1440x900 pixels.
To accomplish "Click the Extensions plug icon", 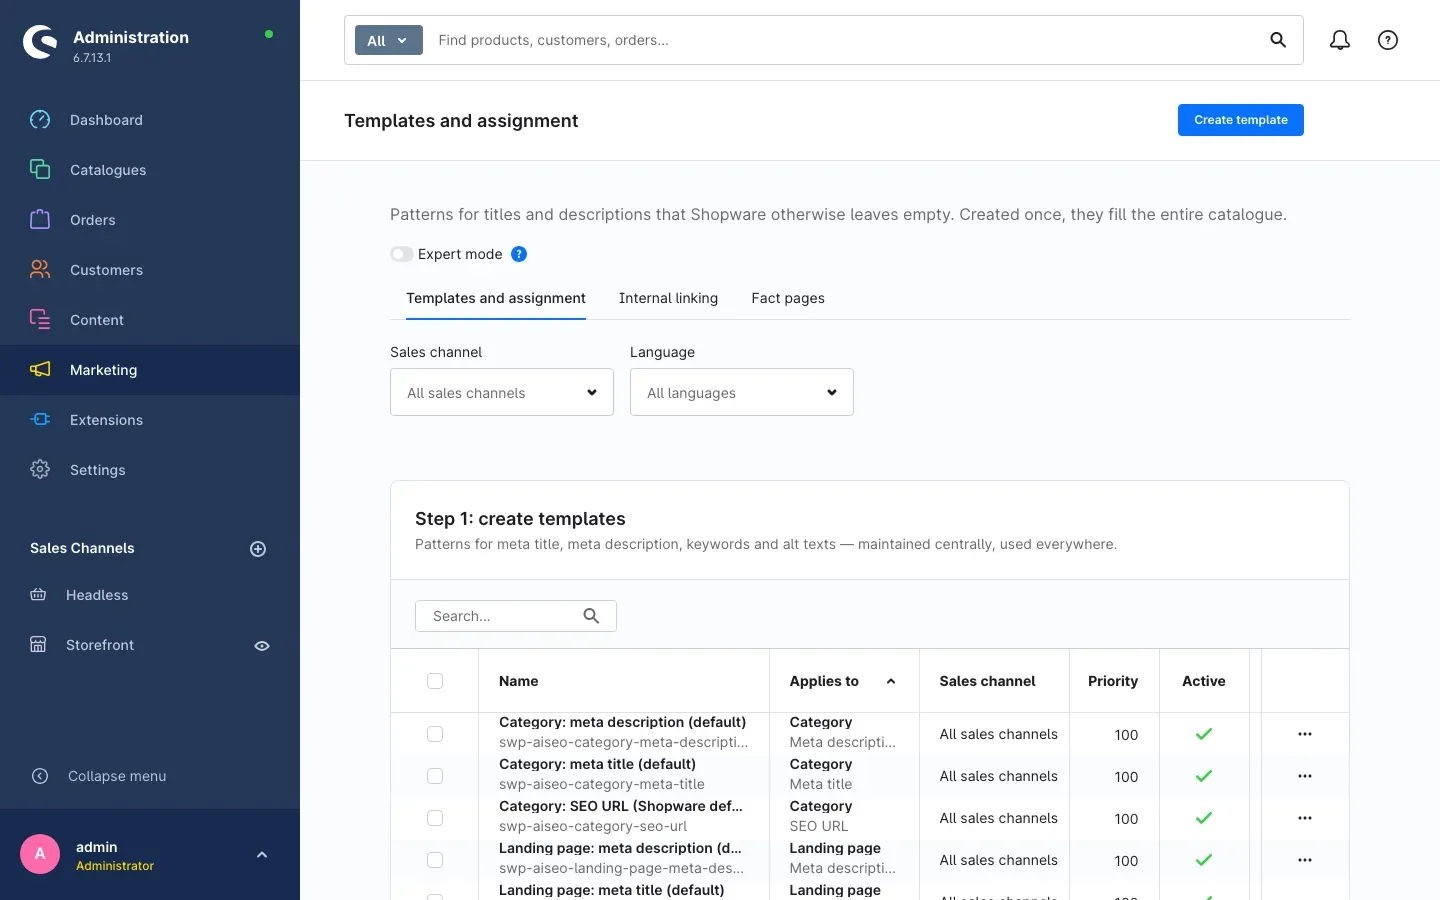I will coord(40,420).
